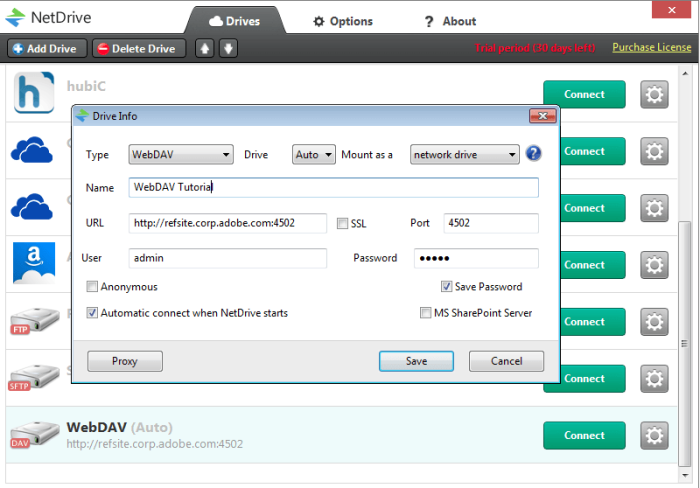Switch to the Drives tab

pos(234,21)
